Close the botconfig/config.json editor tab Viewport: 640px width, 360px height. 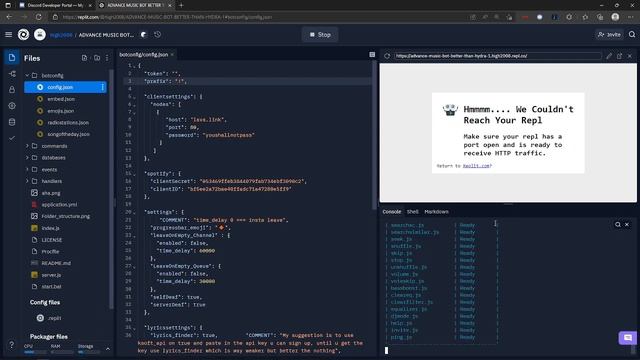point(172,54)
